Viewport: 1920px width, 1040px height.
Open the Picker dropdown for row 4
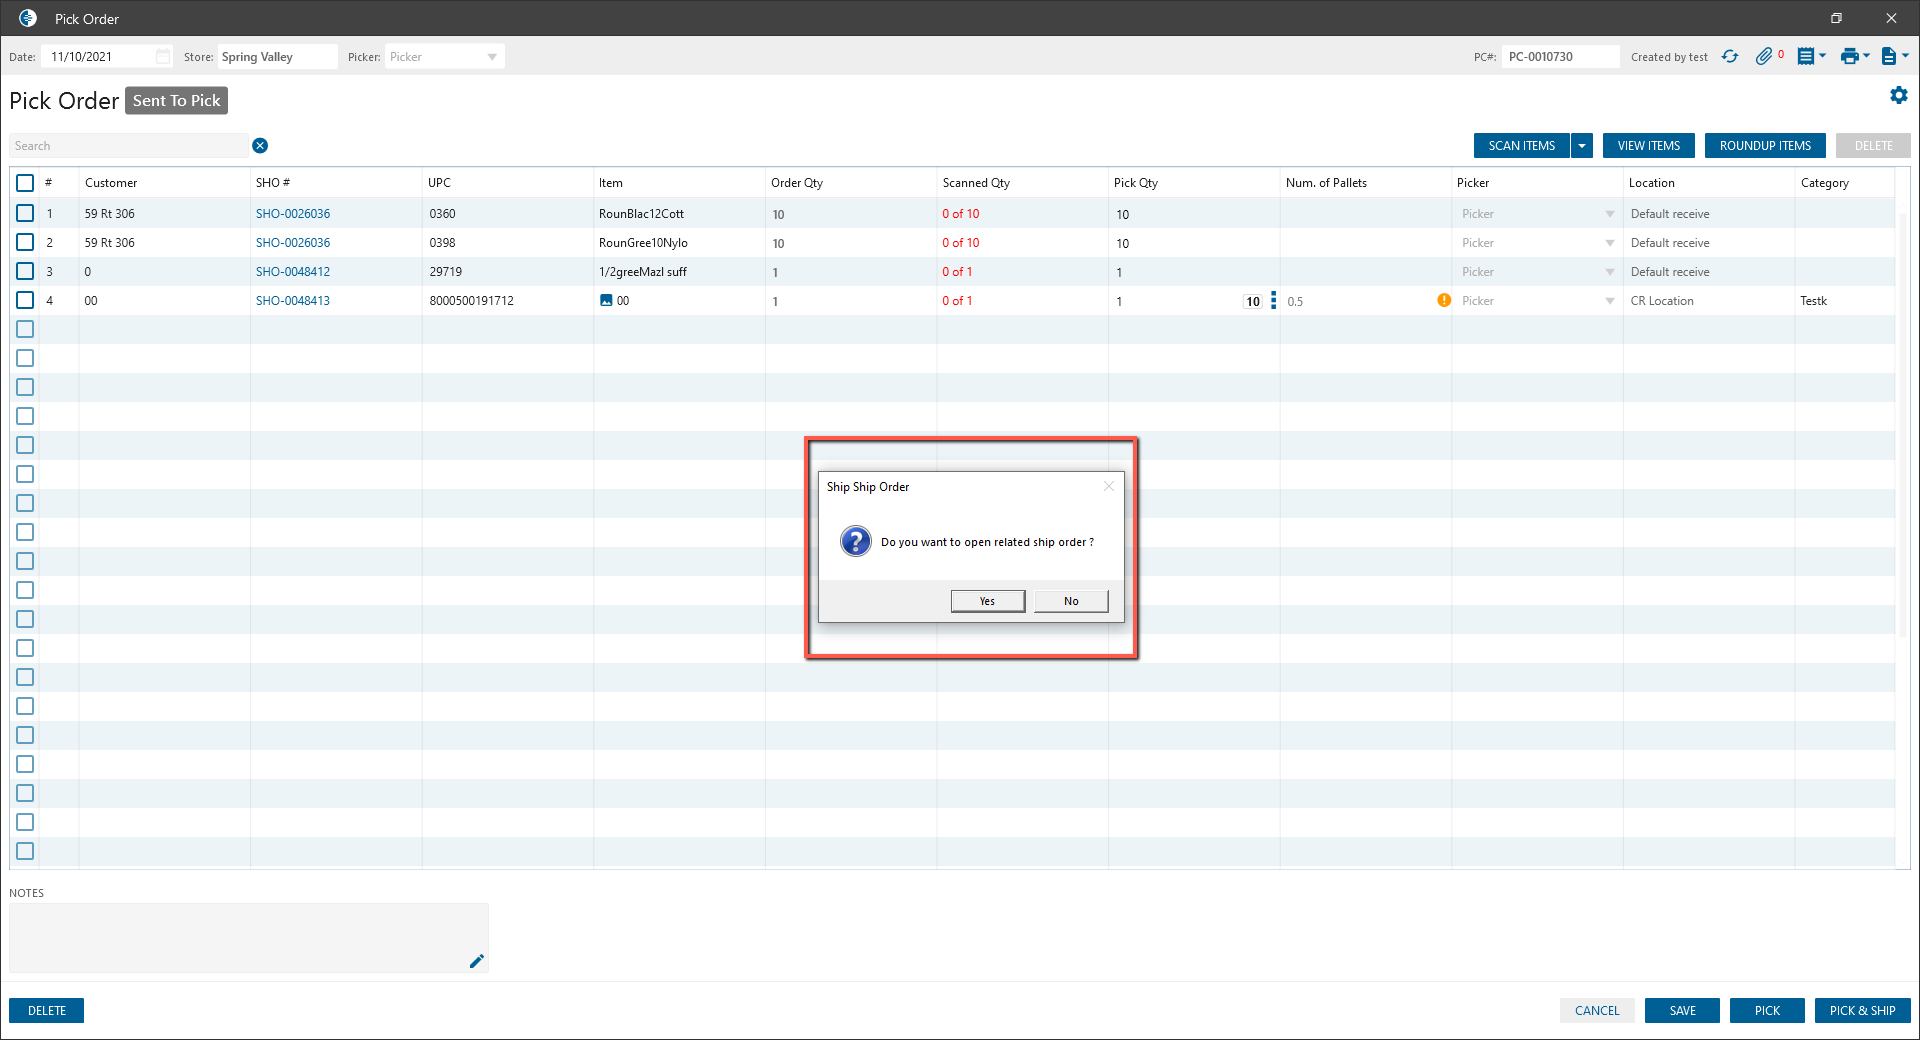point(1610,301)
